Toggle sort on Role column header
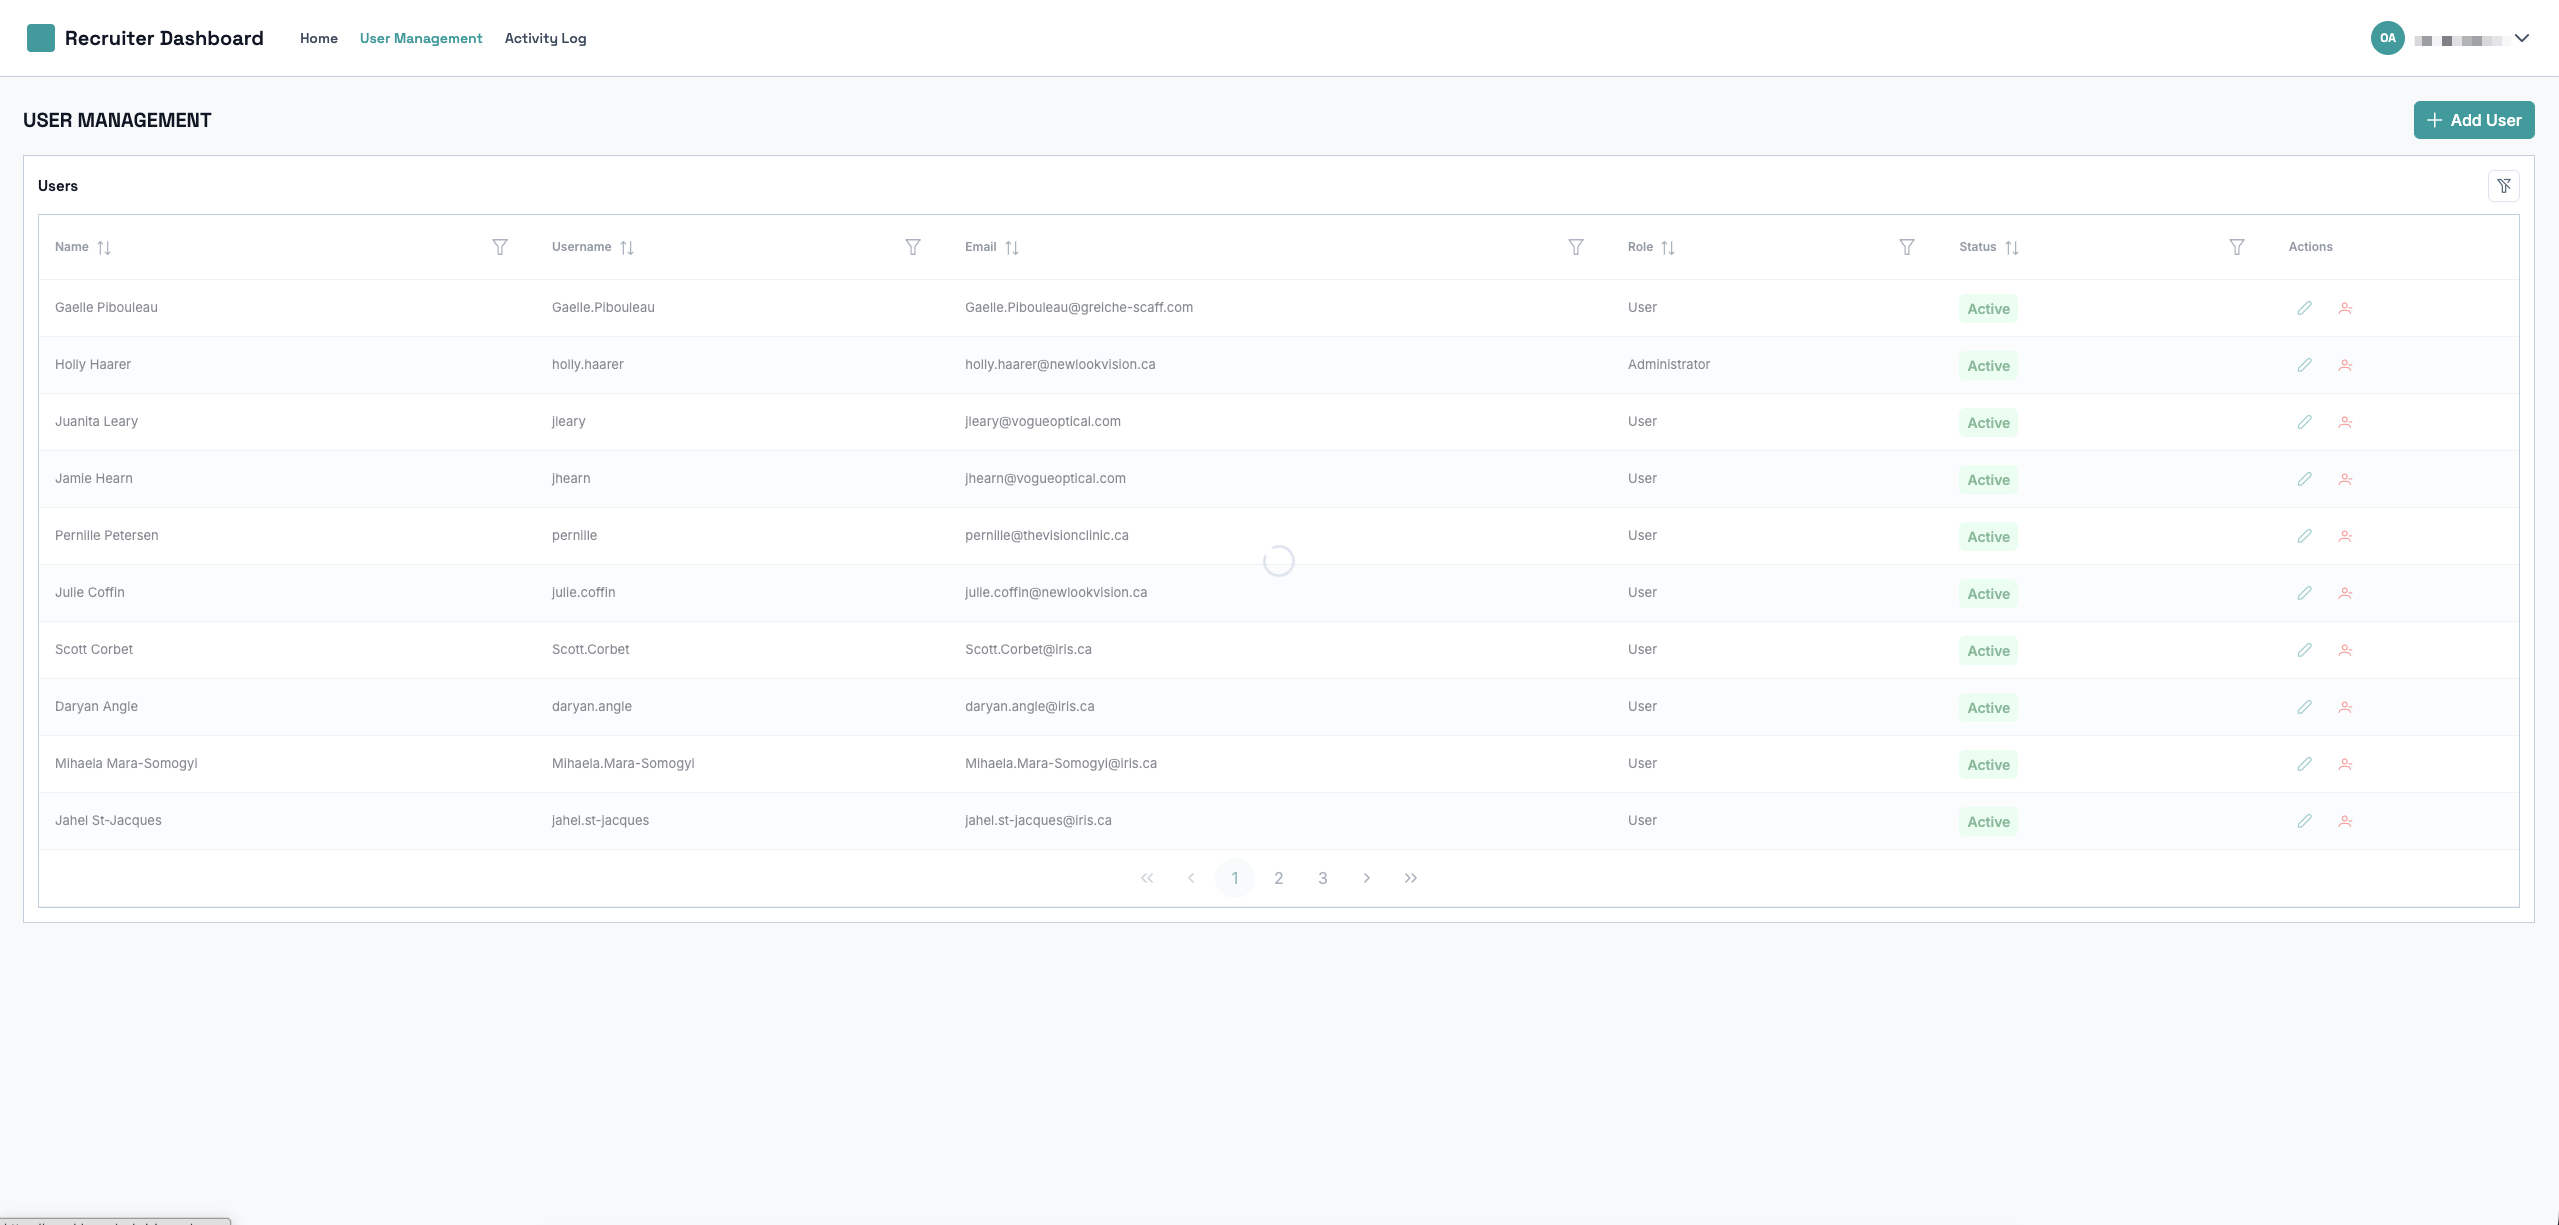 coord(1668,247)
